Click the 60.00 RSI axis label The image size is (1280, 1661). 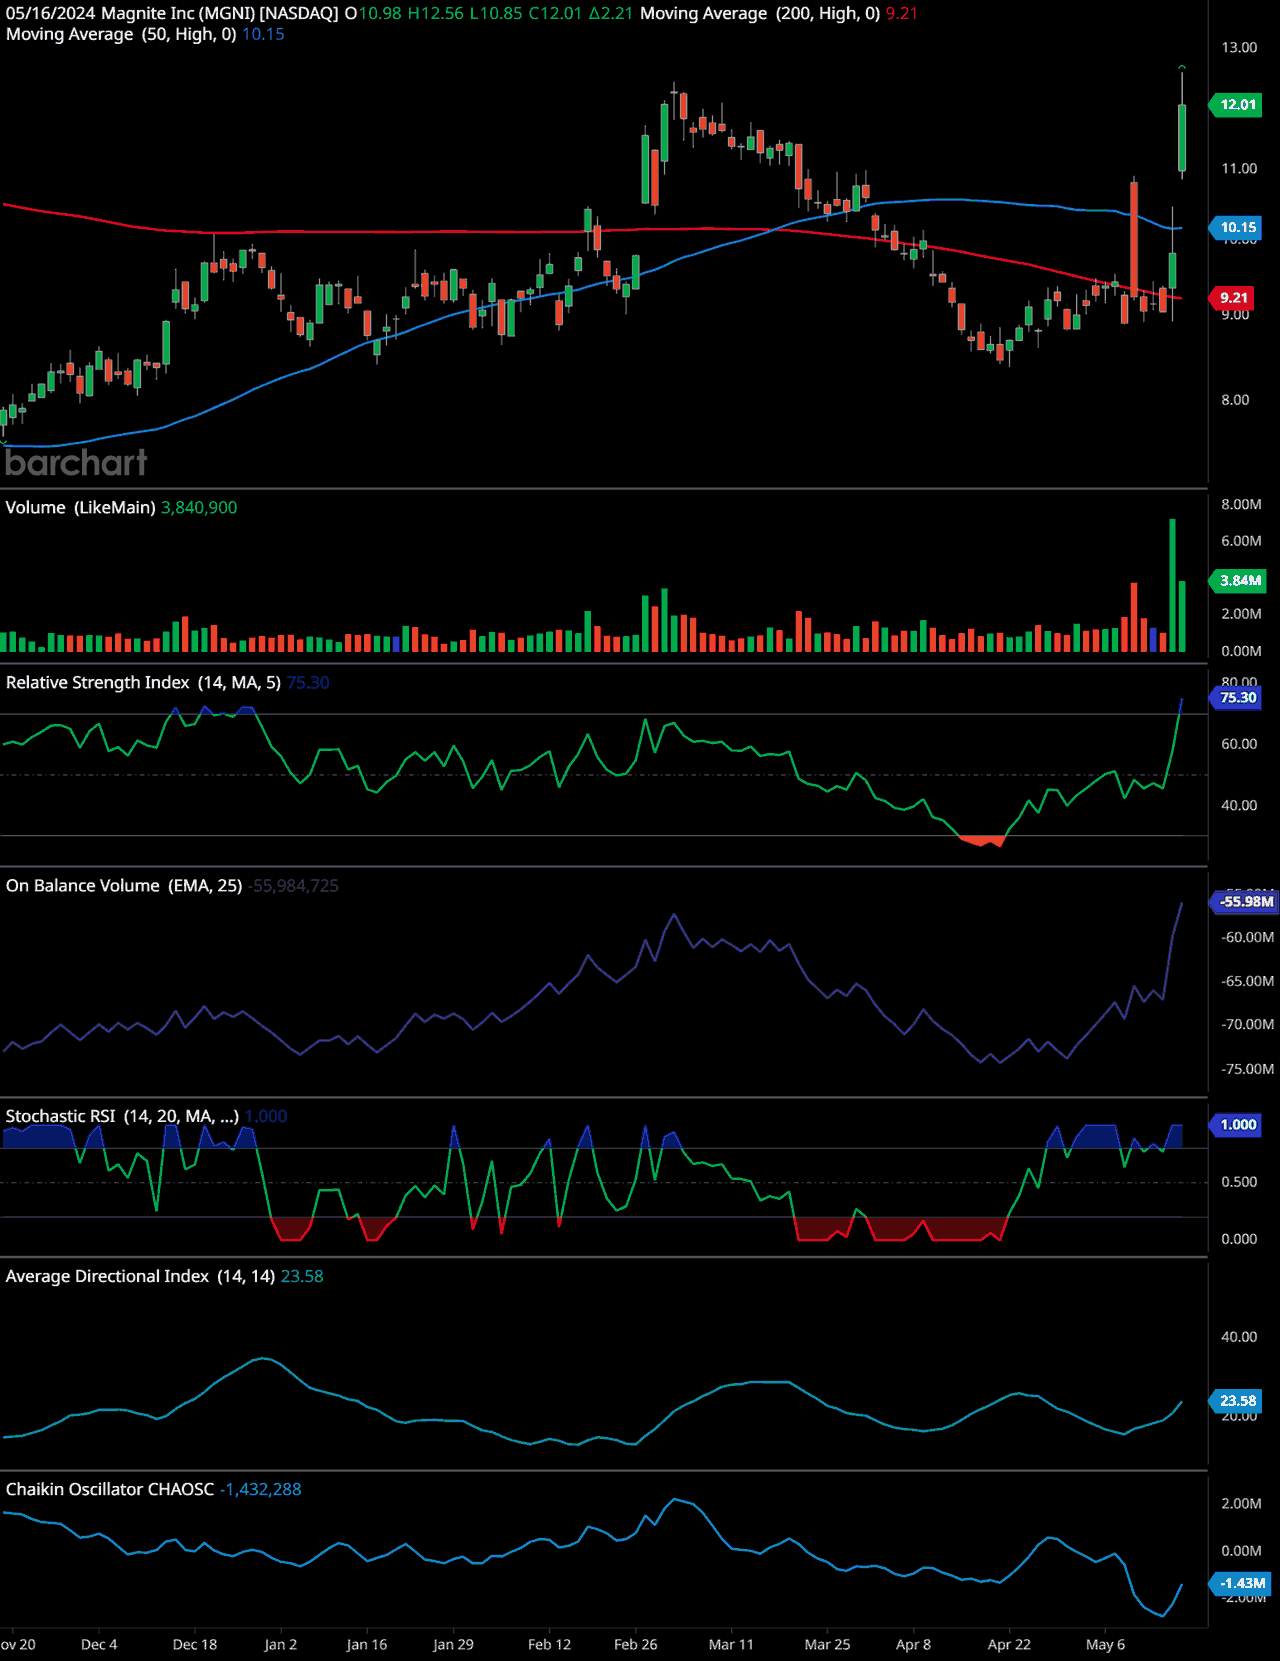point(1239,744)
